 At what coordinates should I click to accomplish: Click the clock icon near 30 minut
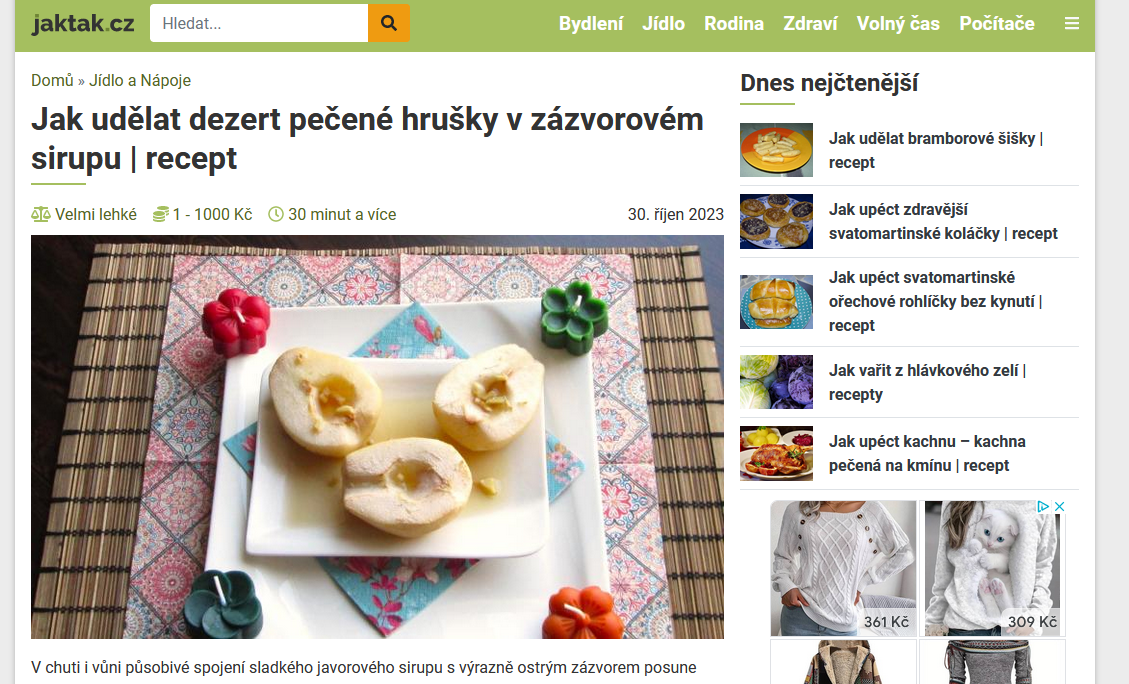coord(276,215)
